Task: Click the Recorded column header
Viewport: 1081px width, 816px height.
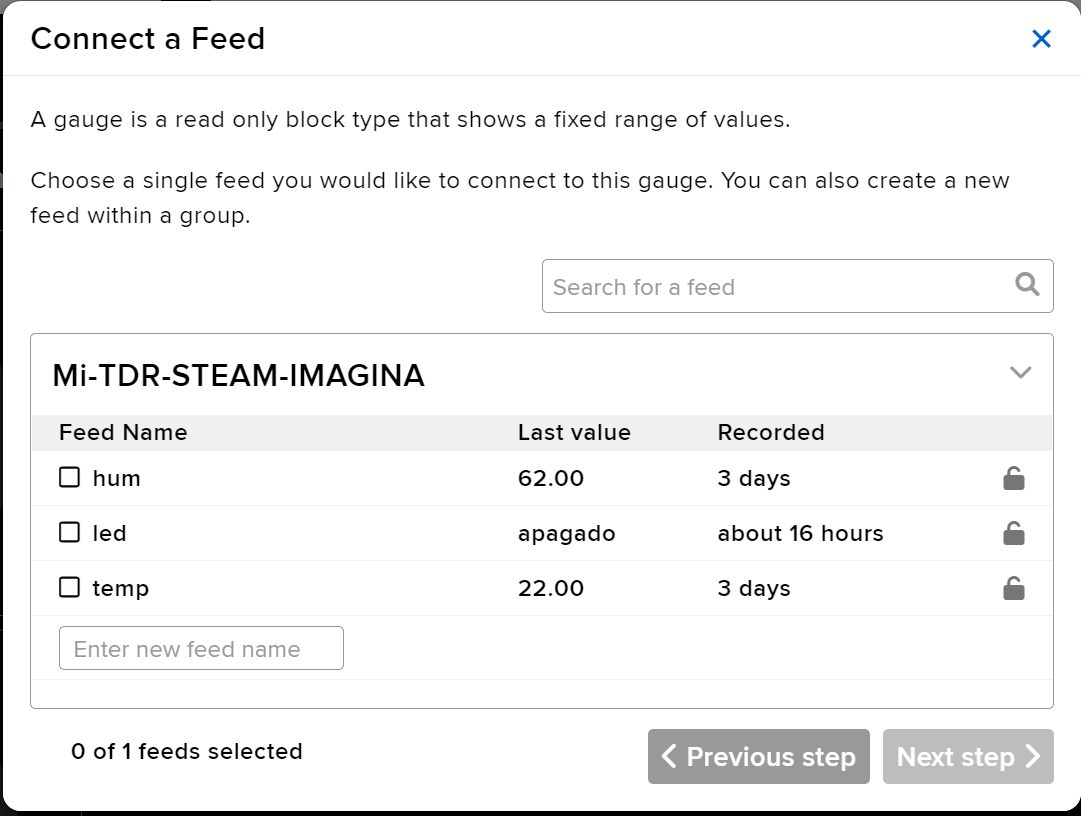Action: tap(771, 432)
